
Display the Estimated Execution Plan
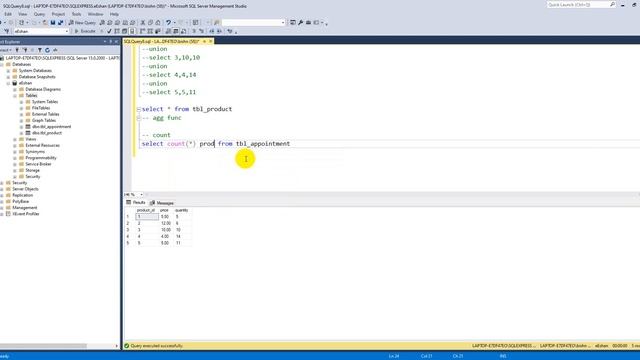(117, 31)
